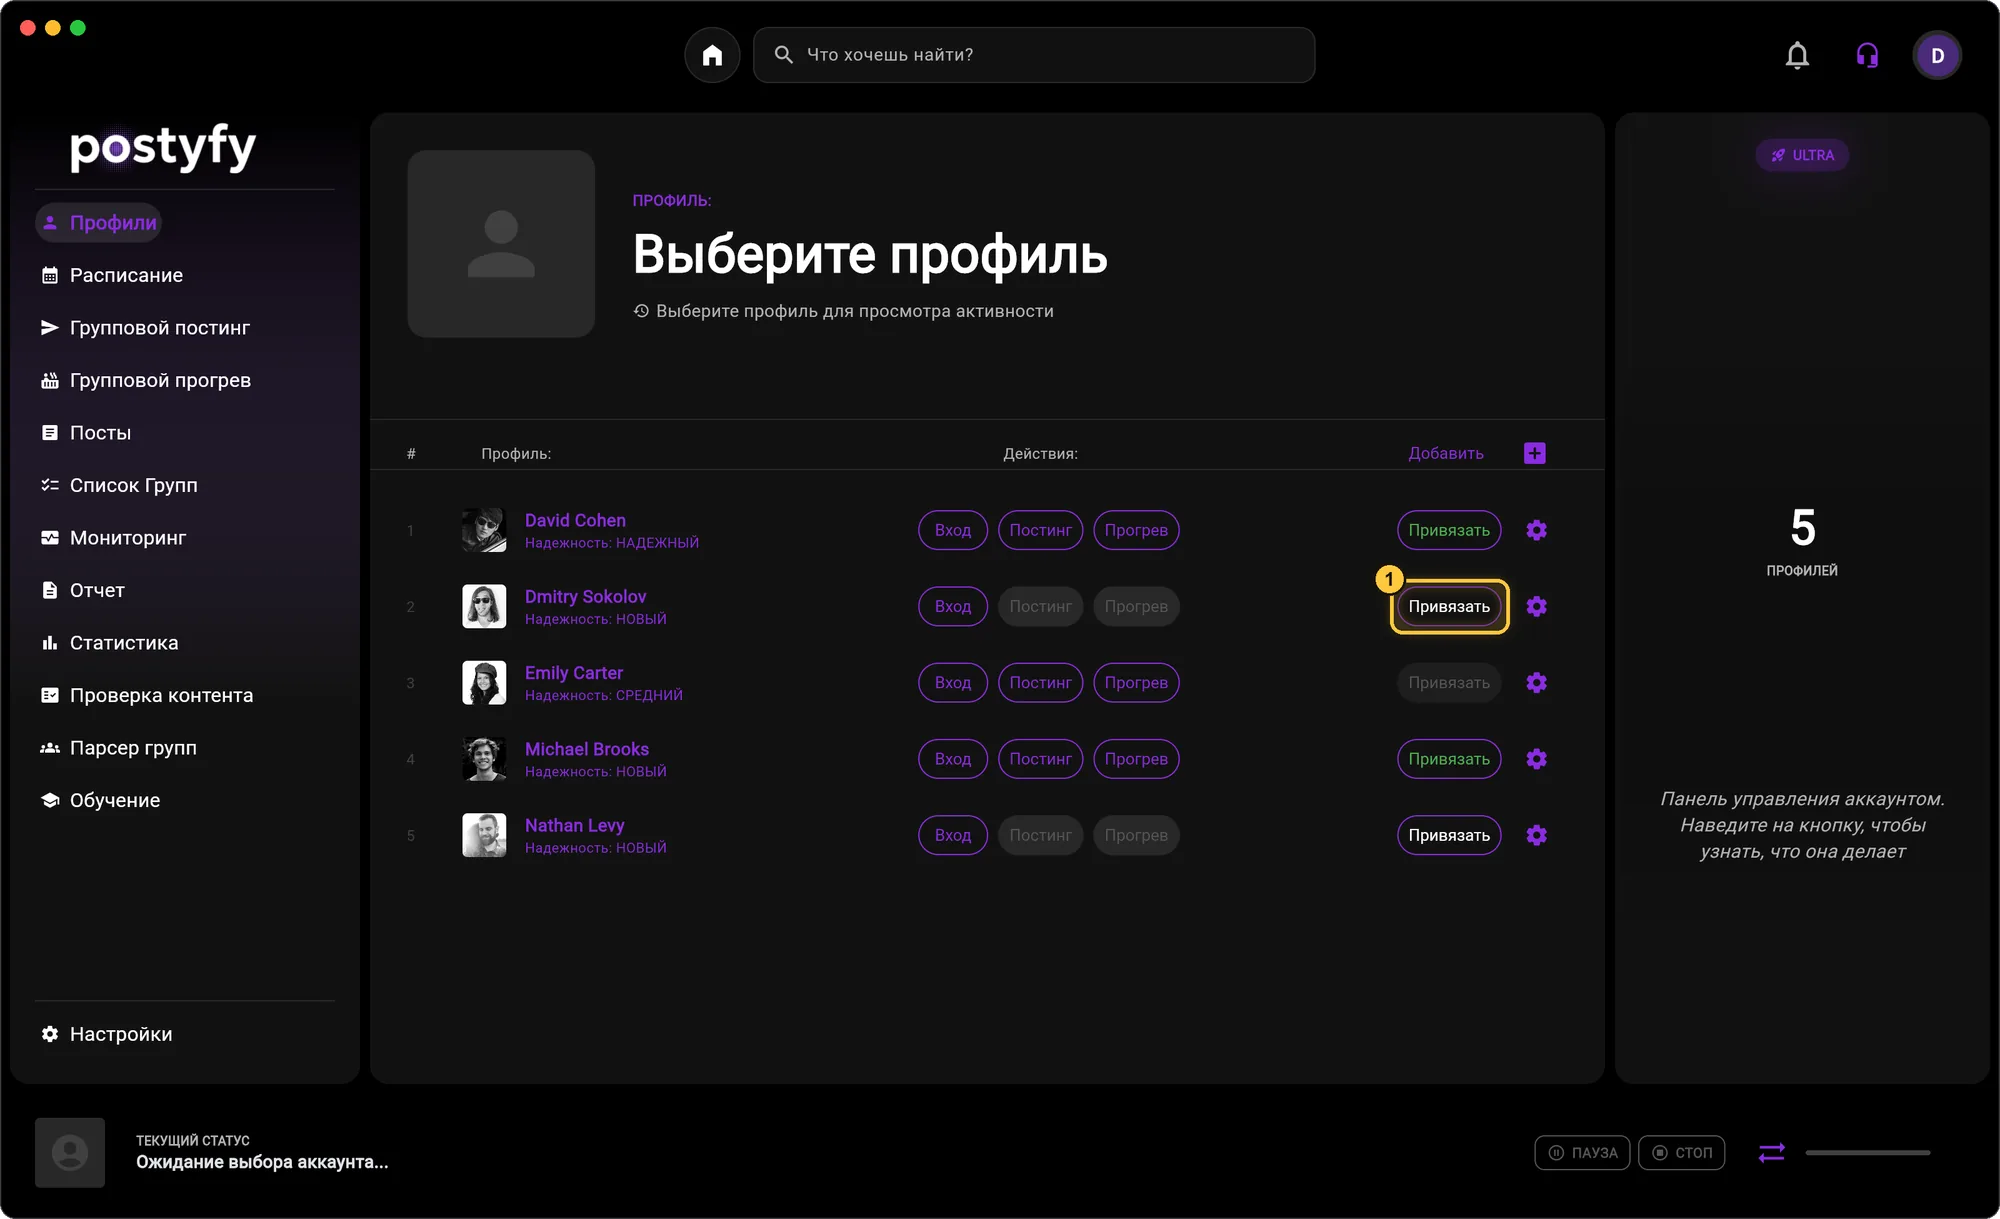Open user avatar with letter D
Image resolution: width=2000 pixels, height=1219 pixels.
[x=1937, y=55]
